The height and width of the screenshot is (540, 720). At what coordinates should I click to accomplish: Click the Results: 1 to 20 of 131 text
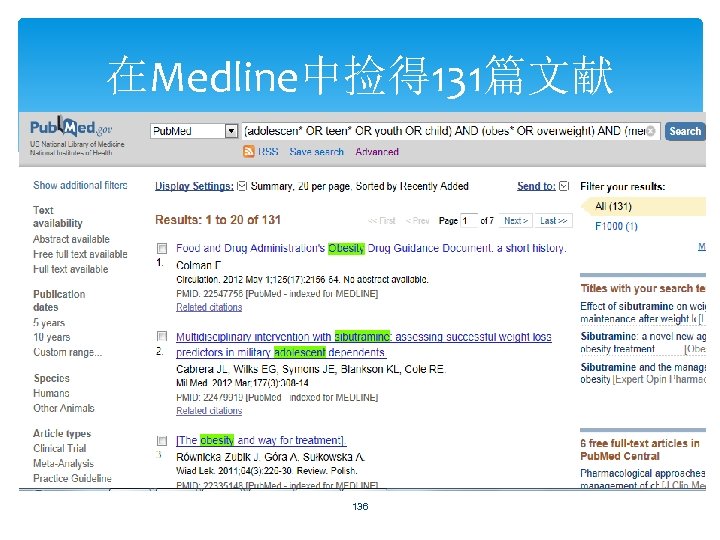[x=218, y=220]
